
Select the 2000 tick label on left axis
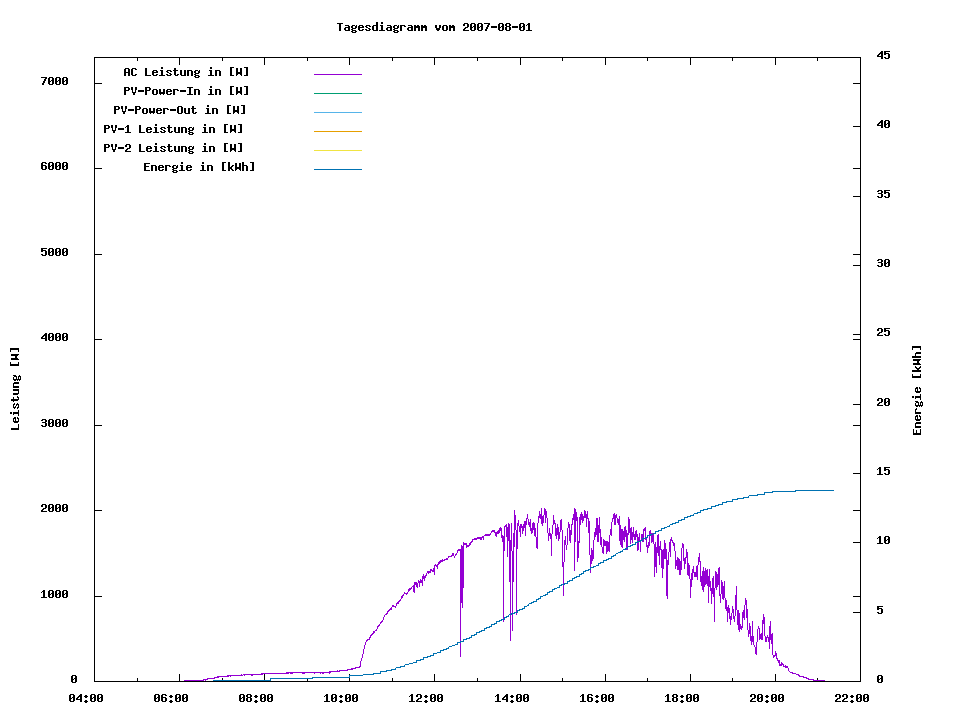point(54,509)
